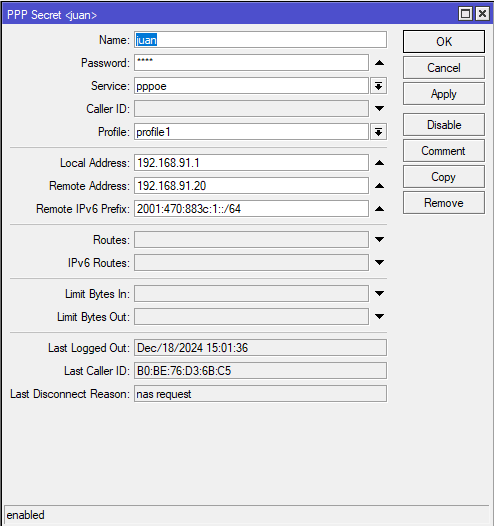Collapse the Remote IPv6 Prefix arrow

coord(379,209)
